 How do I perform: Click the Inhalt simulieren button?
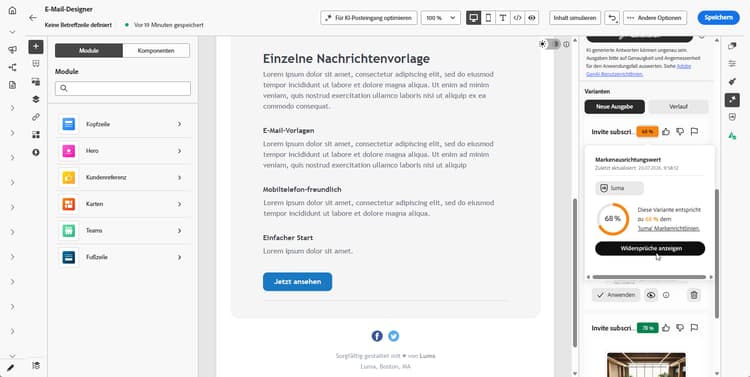tap(575, 18)
